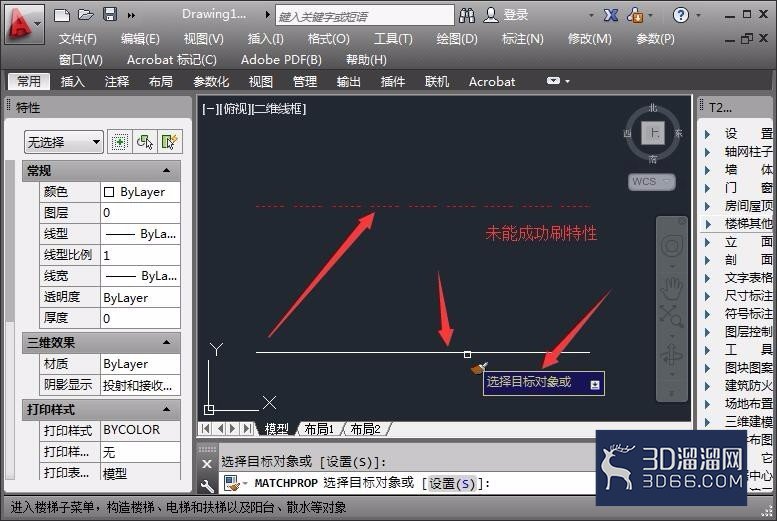
Task: Click the binoculars search icon
Action: click(467, 15)
